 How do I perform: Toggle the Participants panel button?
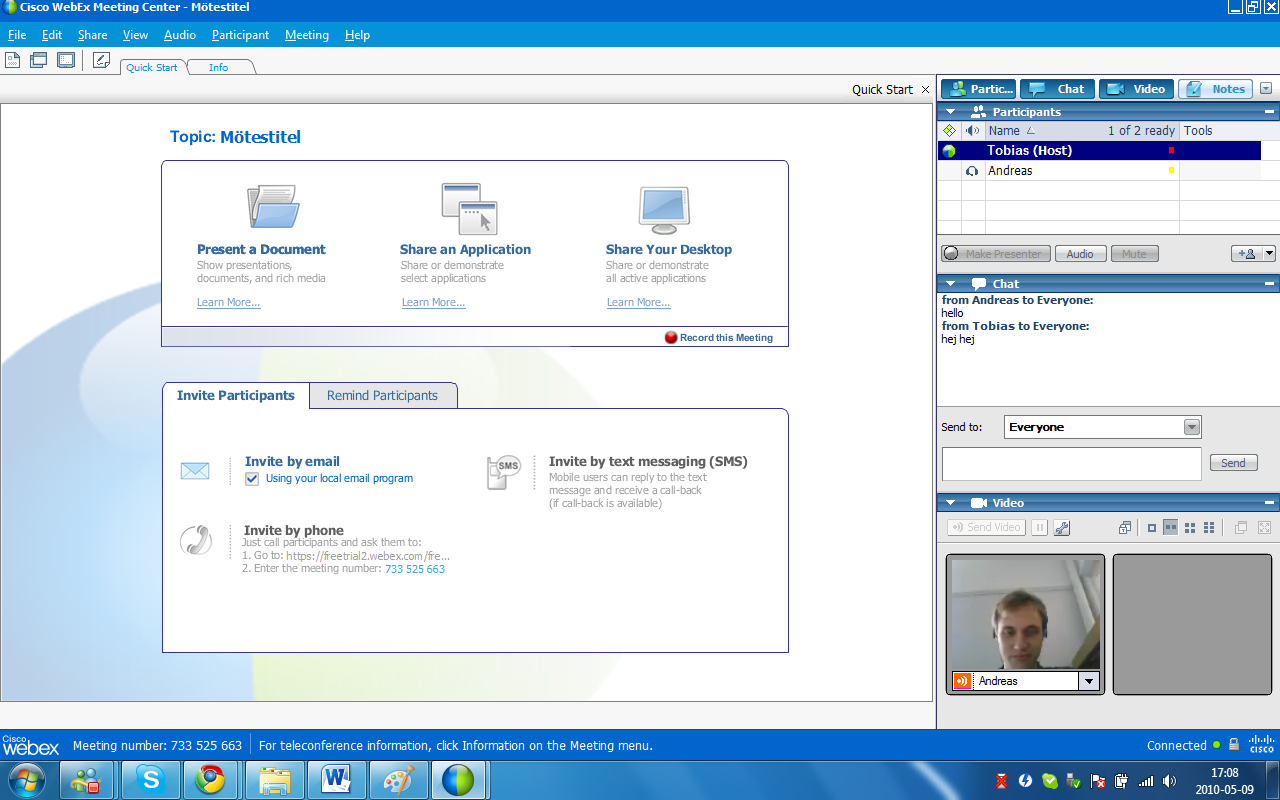[978, 89]
